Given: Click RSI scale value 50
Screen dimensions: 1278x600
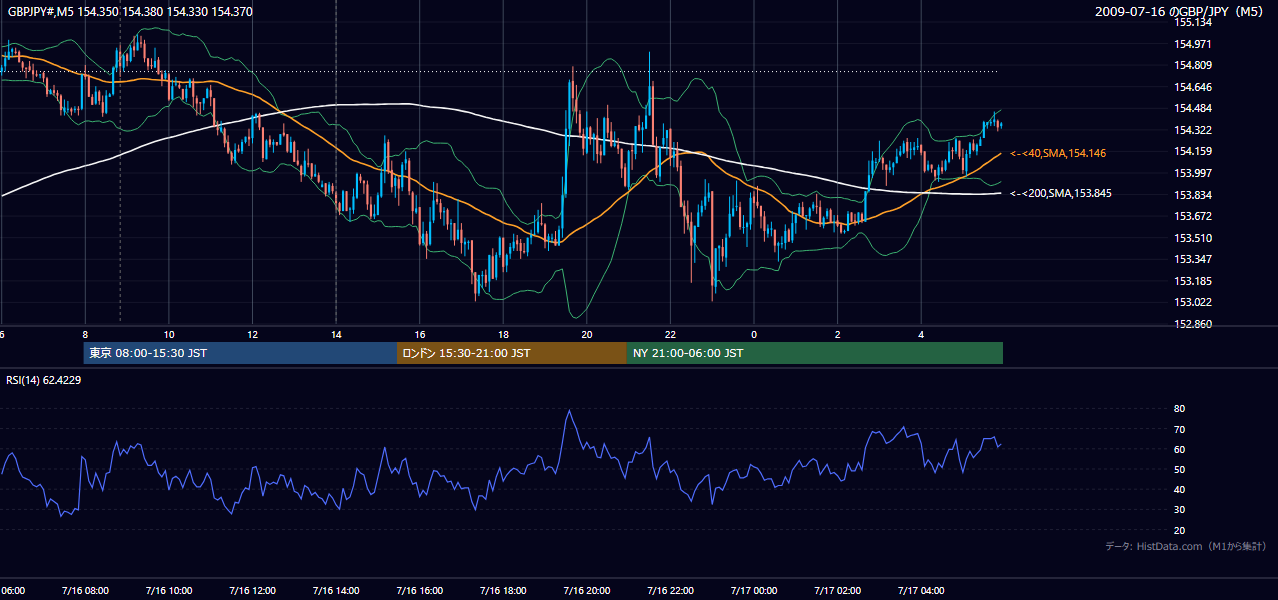Looking at the screenshot, I should [x=1179, y=469].
